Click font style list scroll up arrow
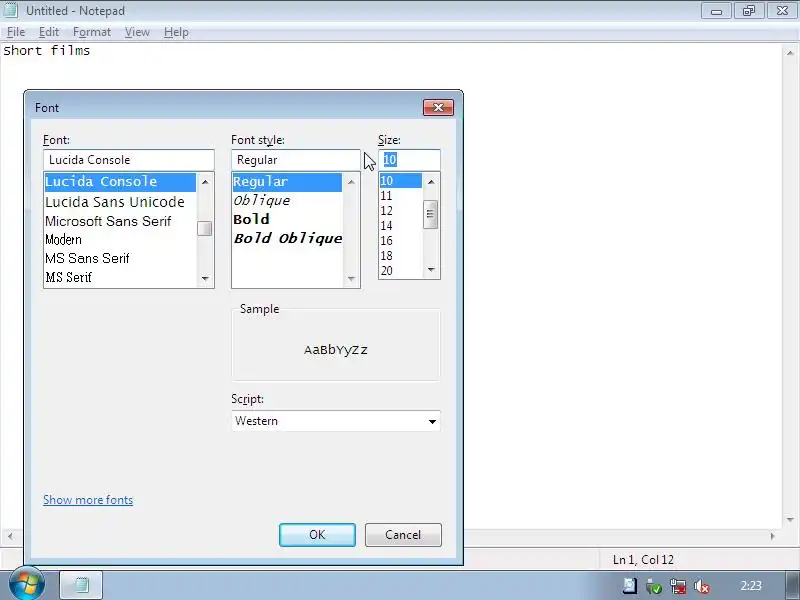Screen dimensions: 800x600 pyautogui.click(x=351, y=182)
